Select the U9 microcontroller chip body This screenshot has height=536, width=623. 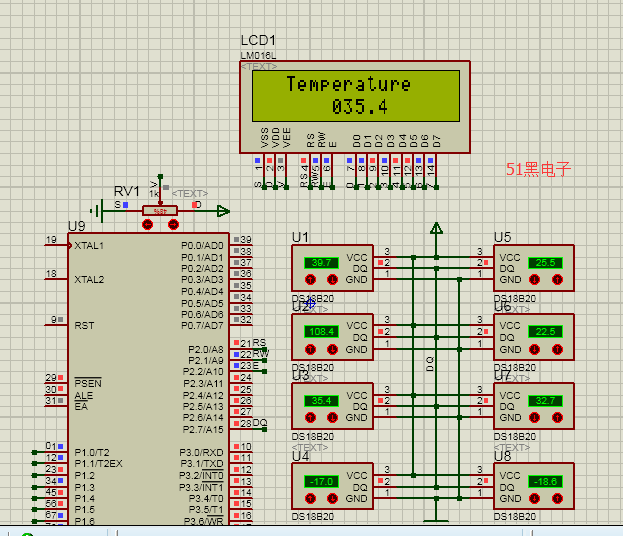pos(148,377)
